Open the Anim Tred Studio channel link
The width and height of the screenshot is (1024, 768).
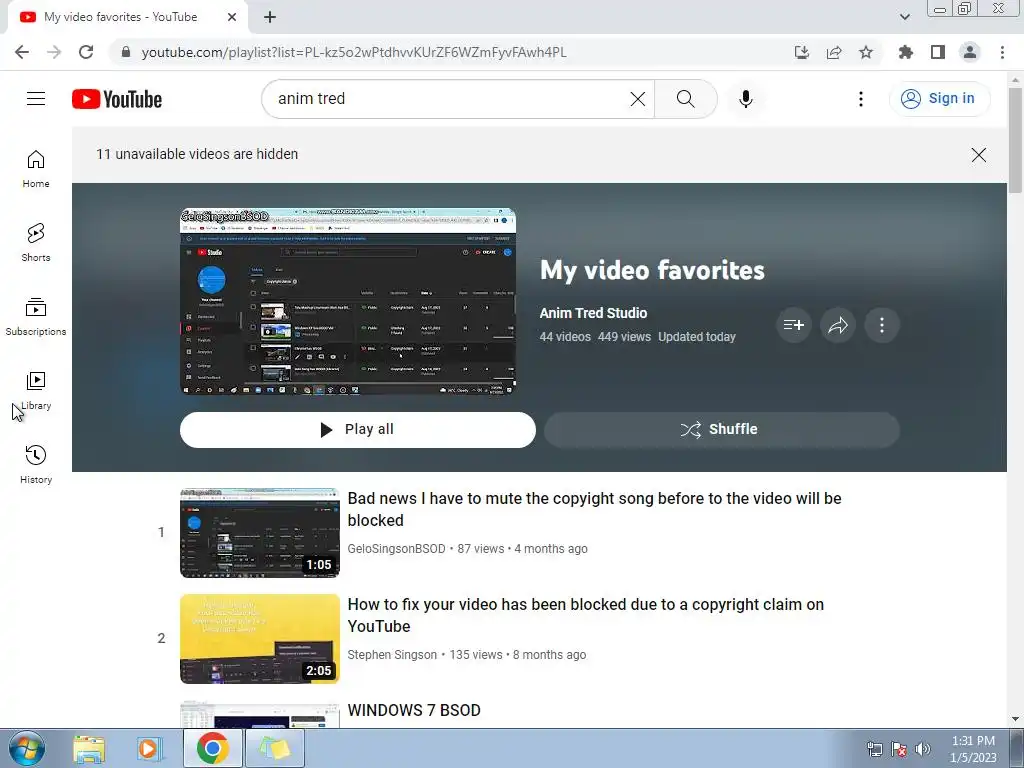coord(593,313)
